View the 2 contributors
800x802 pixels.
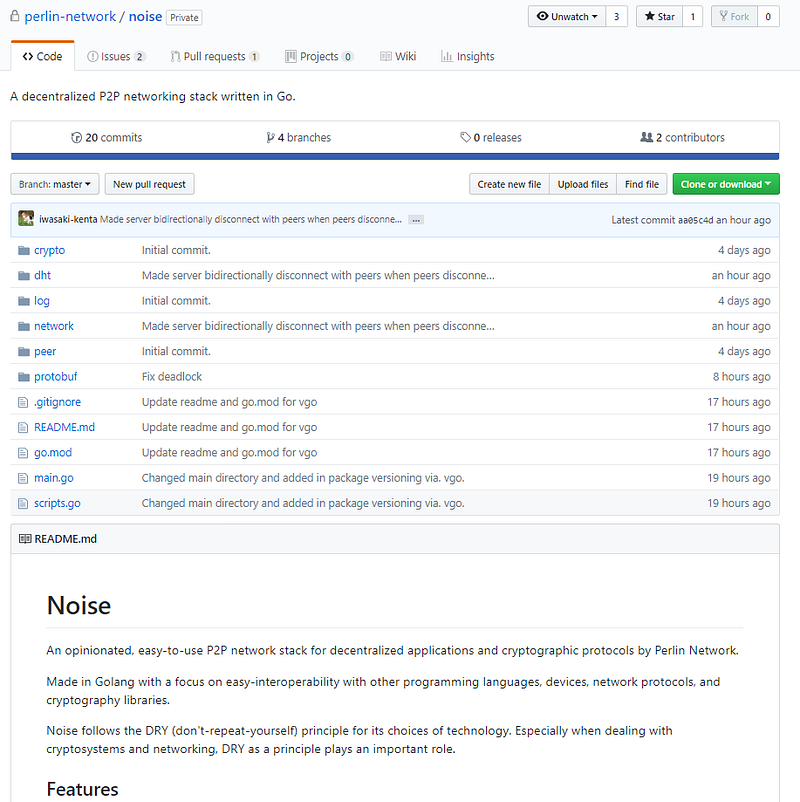coord(682,138)
